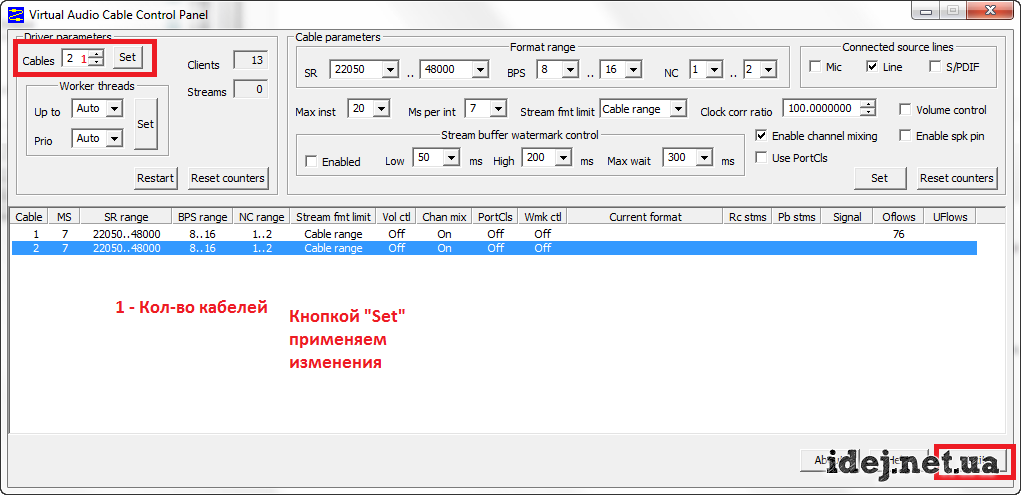Increase Clock corr ratio with up arrow
Image resolution: width=1021 pixels, height=495 pixels.
pyautogui.click(x=868, y=104)
